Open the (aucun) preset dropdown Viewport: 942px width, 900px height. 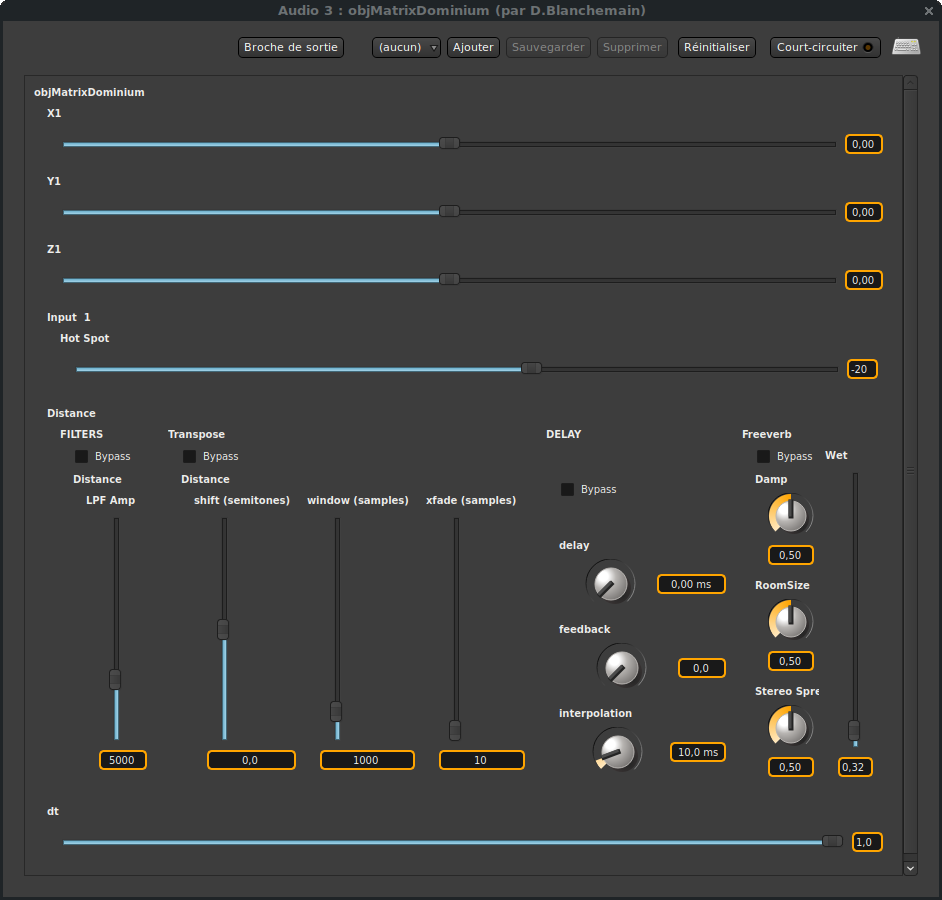[406, 47]
